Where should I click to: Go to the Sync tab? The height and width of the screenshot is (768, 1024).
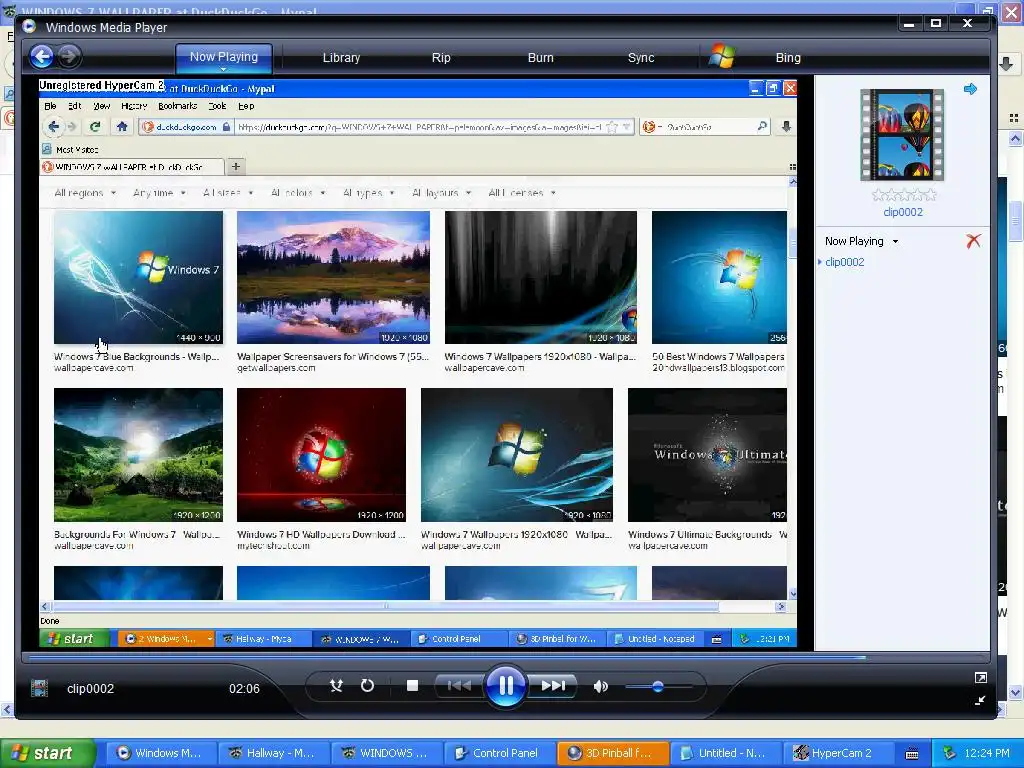[x=641, y=57]
